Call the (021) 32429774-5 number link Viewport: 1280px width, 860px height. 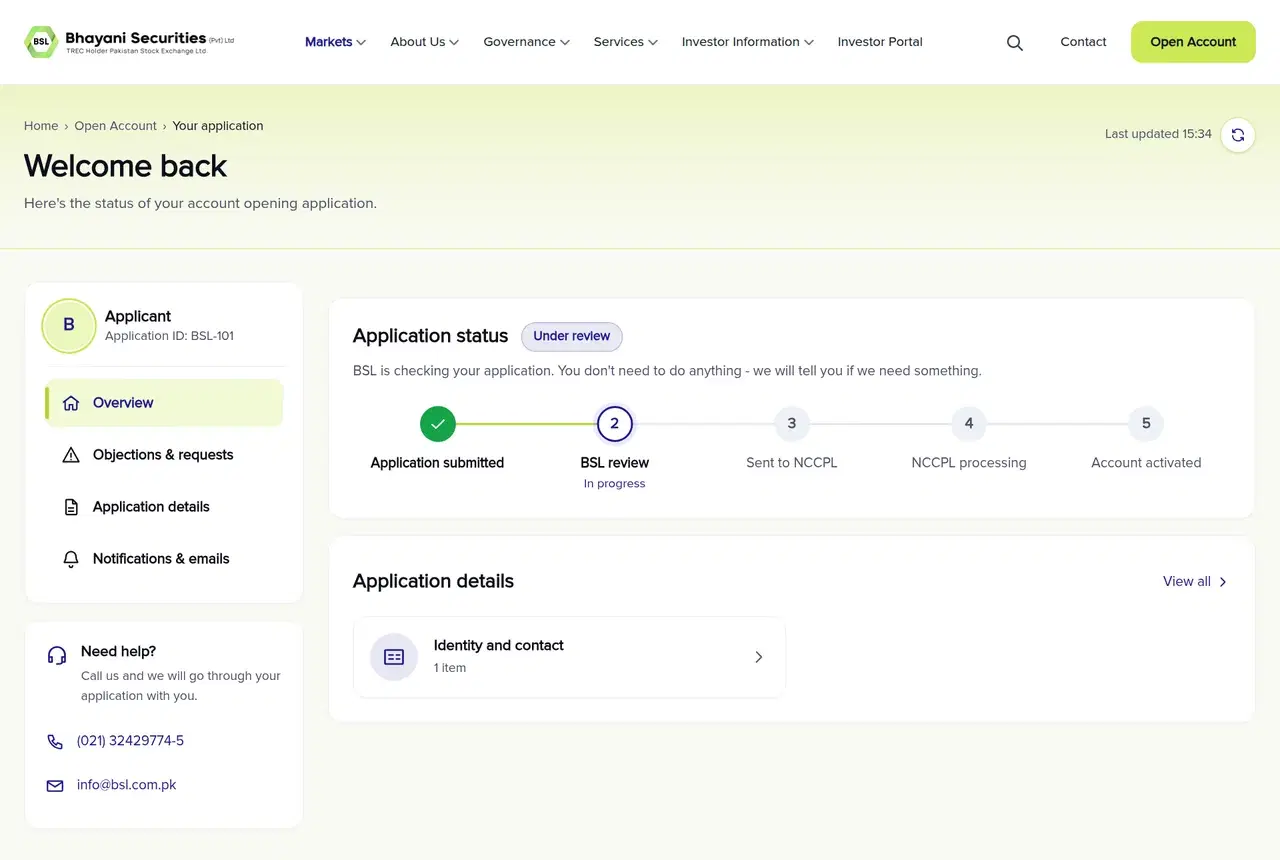130,742
